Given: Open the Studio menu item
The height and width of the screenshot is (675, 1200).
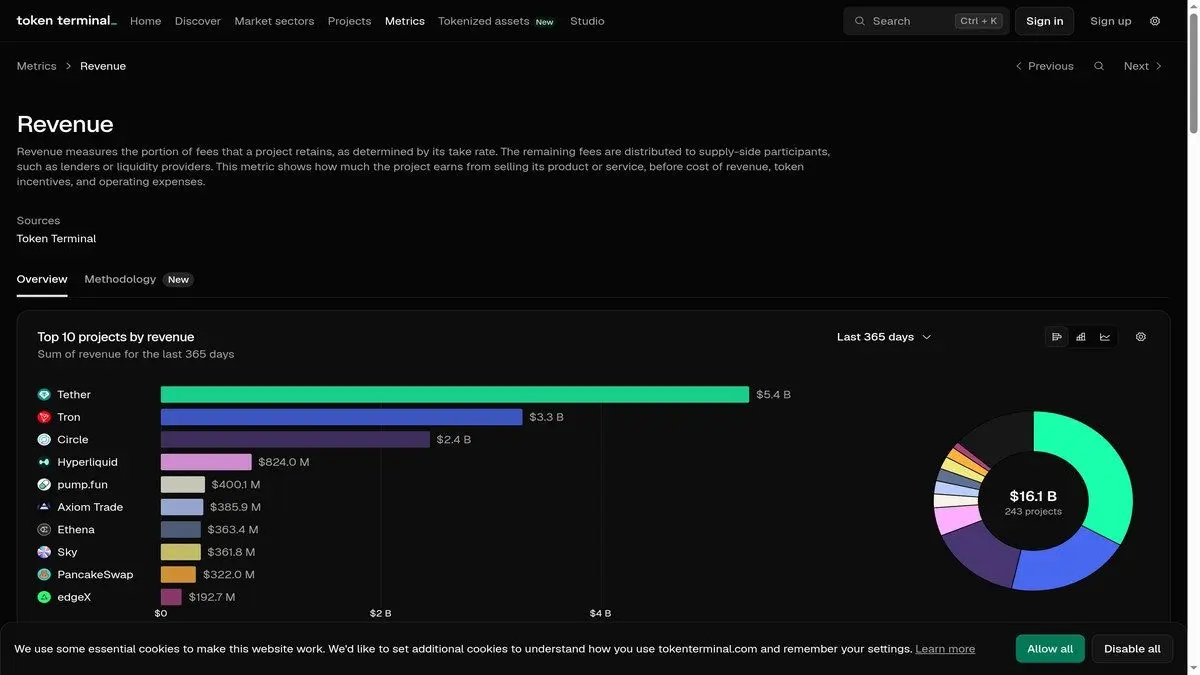Looking at the screenshot, I should 587,21.
